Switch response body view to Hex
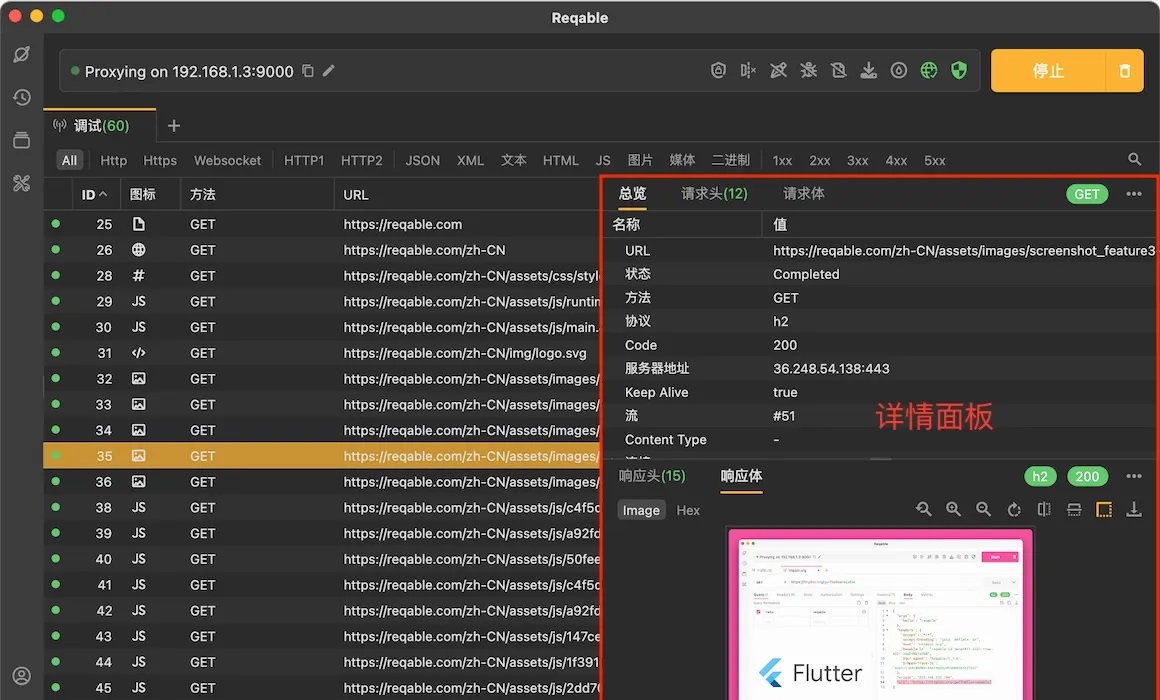 688,510
